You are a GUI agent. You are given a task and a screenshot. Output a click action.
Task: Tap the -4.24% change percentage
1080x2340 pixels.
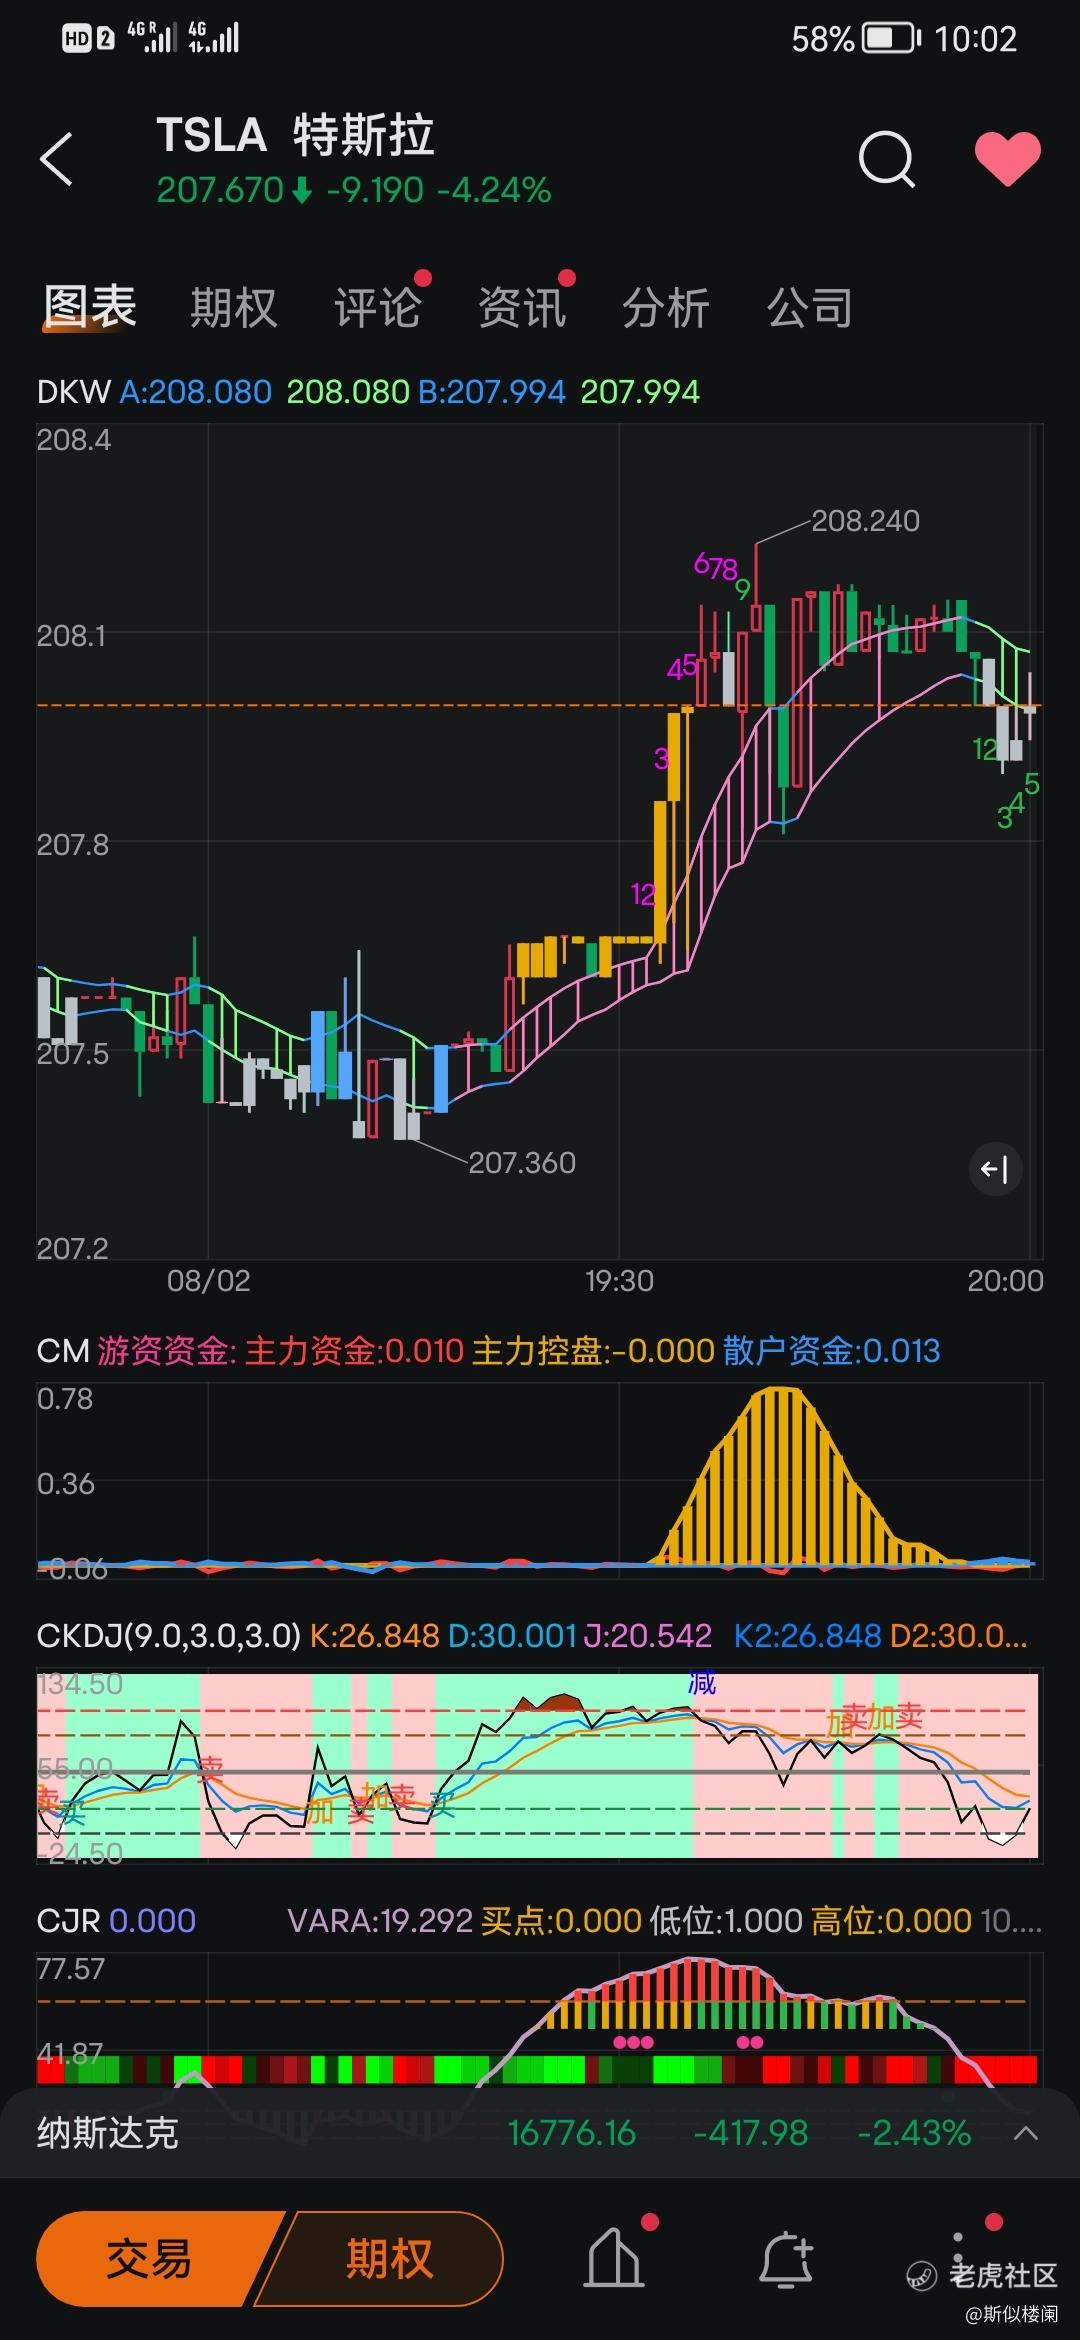495,190
